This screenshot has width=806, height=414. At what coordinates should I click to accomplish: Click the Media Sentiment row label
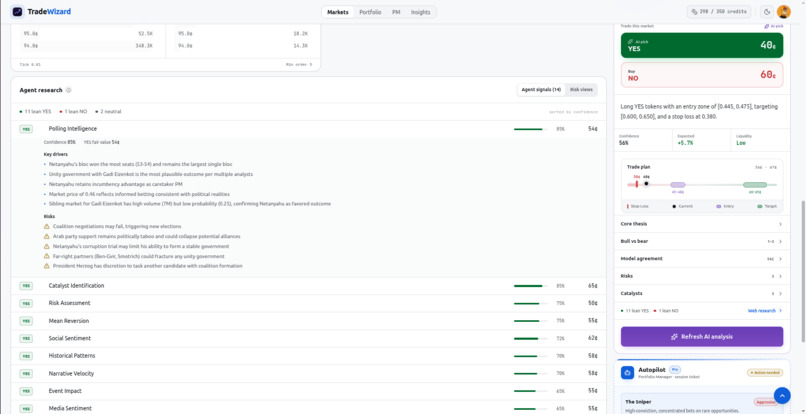point(70,408)
